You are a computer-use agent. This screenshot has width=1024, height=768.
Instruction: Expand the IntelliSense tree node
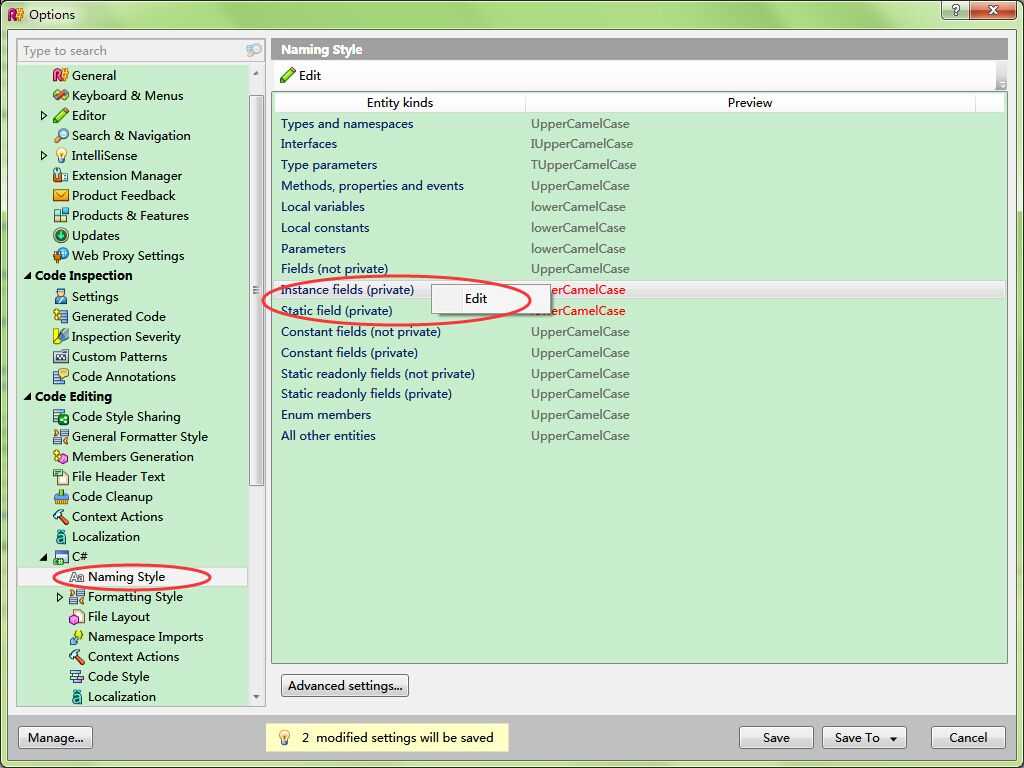pos(44,155)
